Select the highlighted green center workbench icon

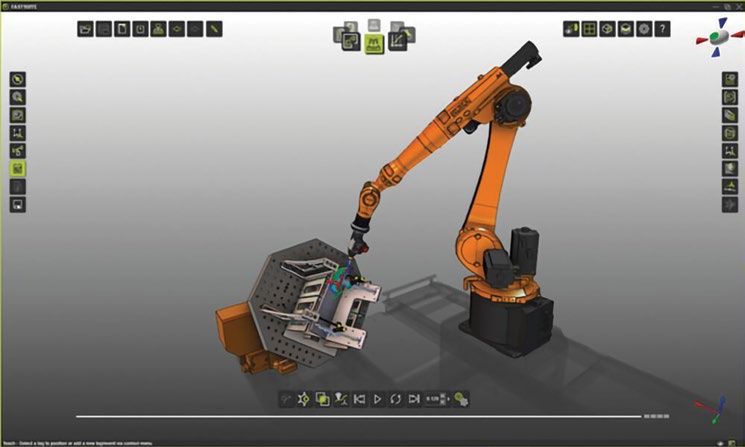374,44
